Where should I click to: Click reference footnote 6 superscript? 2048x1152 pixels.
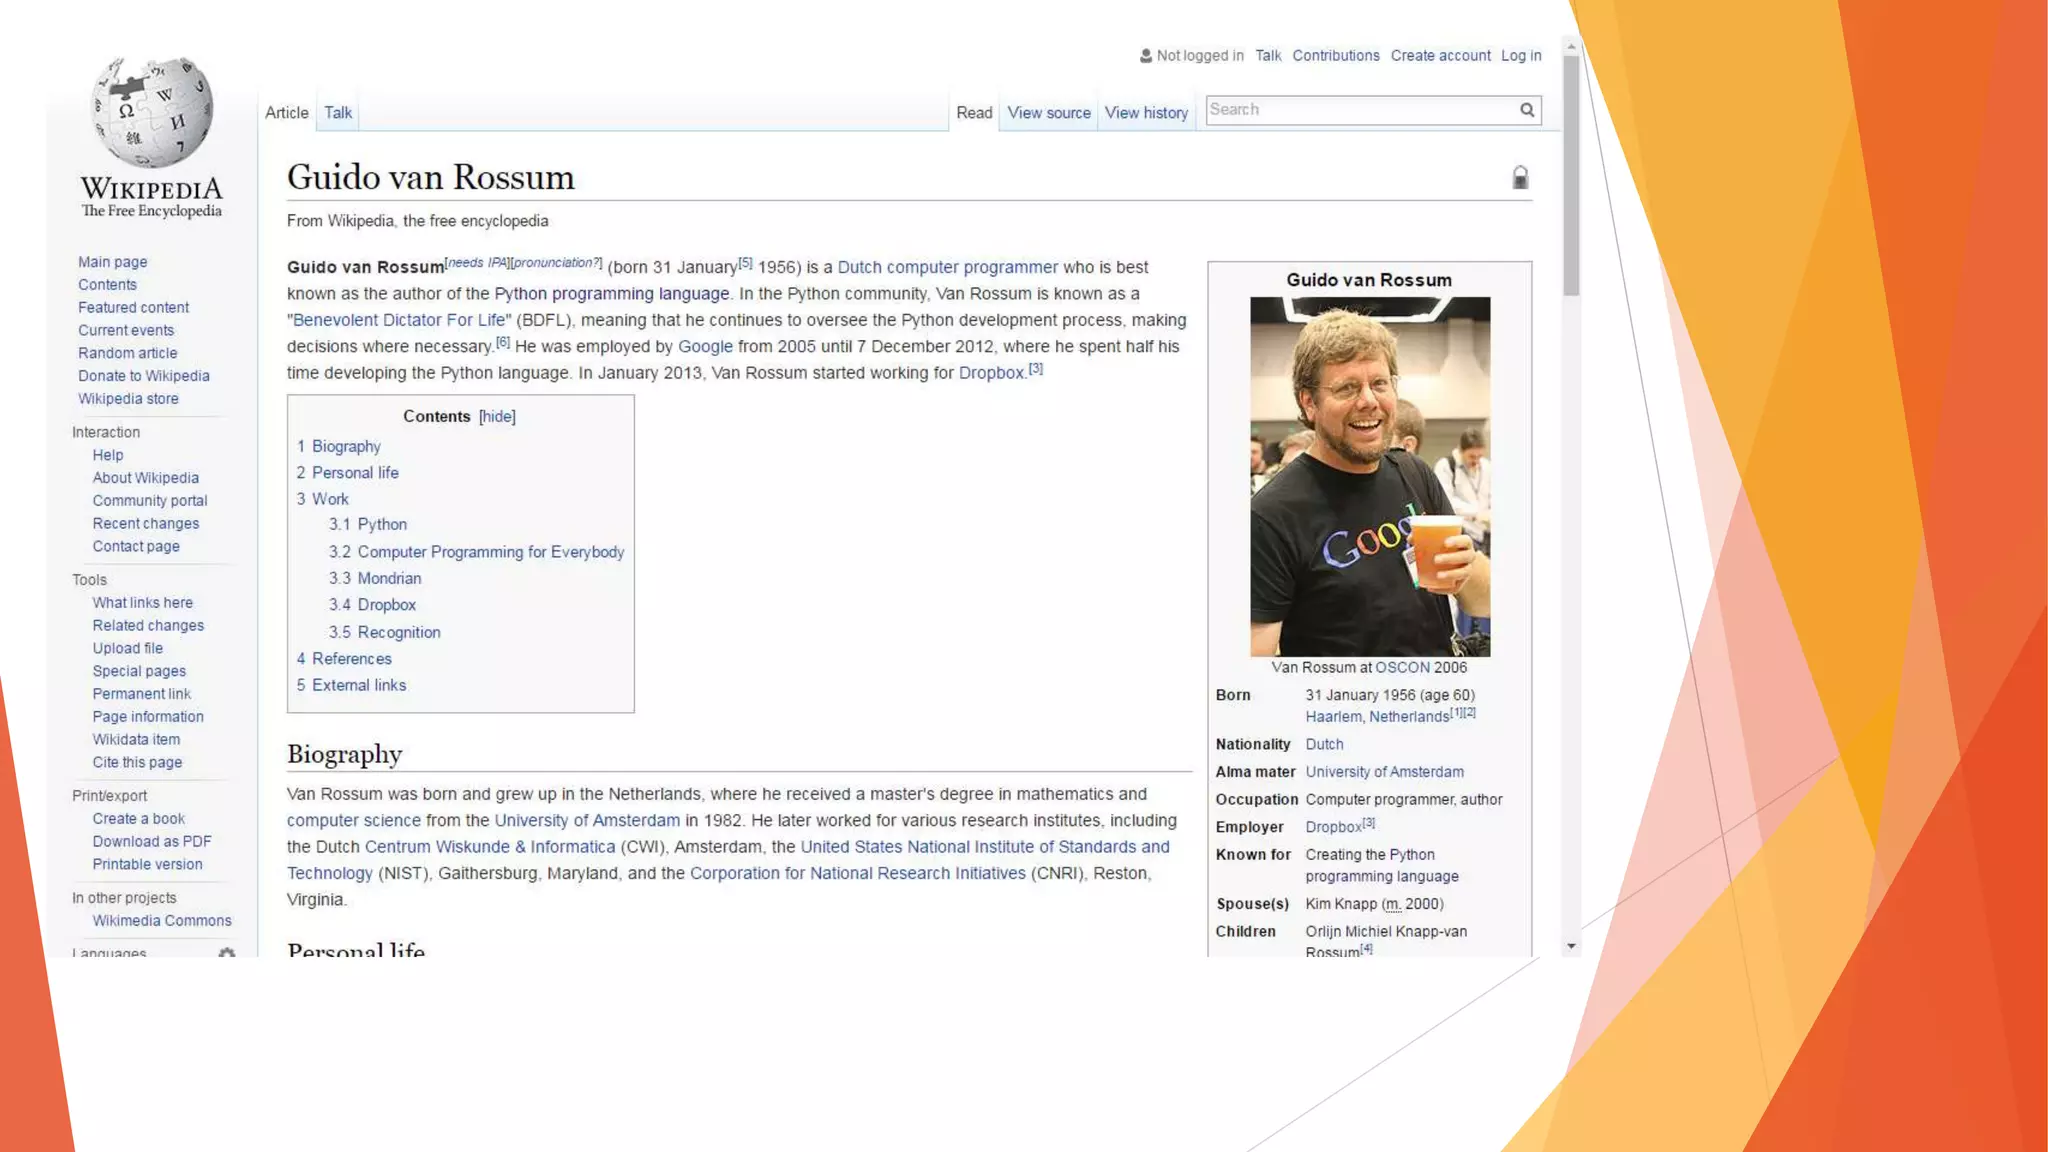coord(503,342)
